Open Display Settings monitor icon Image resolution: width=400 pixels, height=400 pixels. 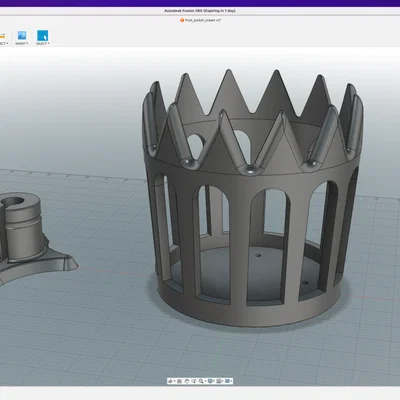coord(210,381)
